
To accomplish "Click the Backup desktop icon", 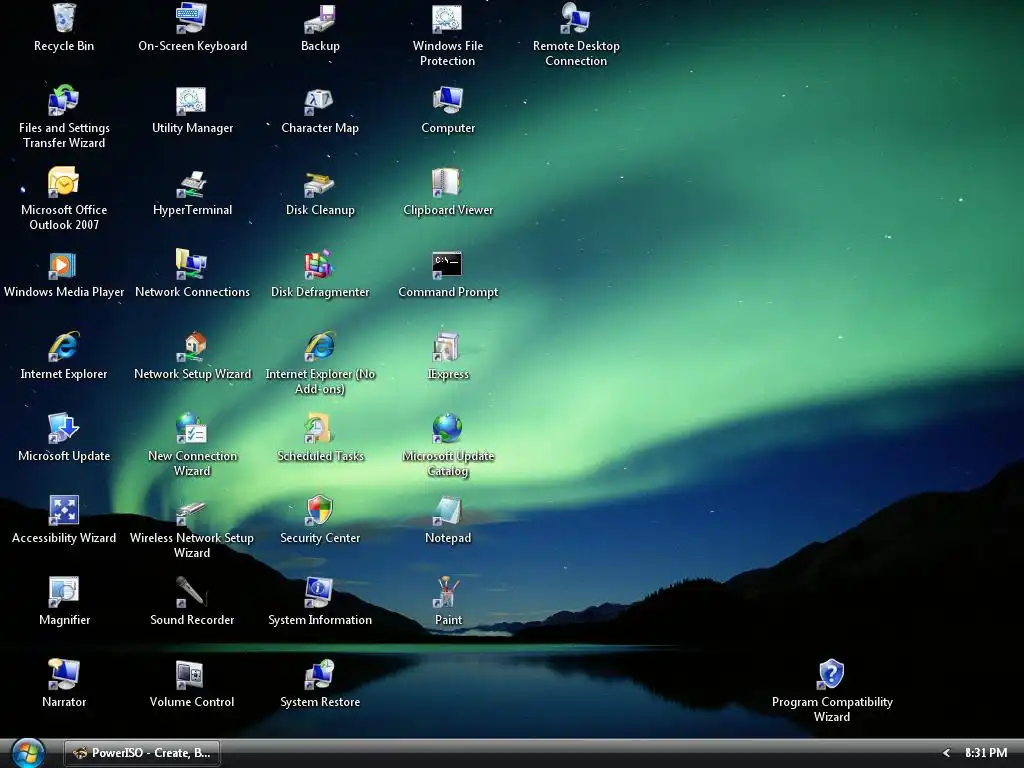I will coord(319,19).
